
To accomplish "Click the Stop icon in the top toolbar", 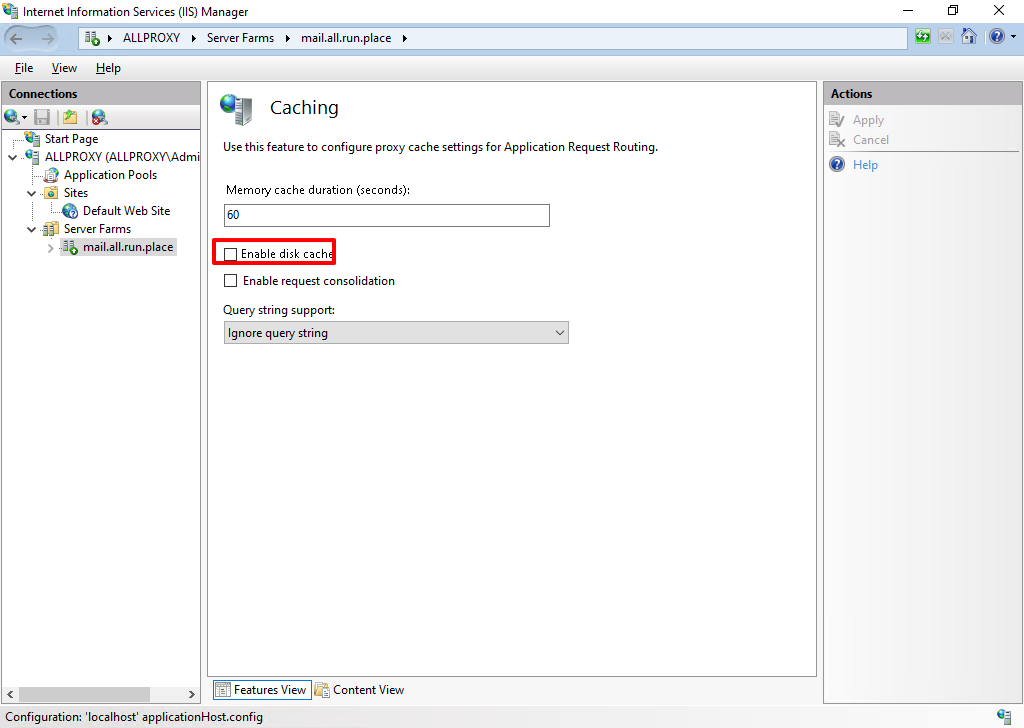I will 946,37.
